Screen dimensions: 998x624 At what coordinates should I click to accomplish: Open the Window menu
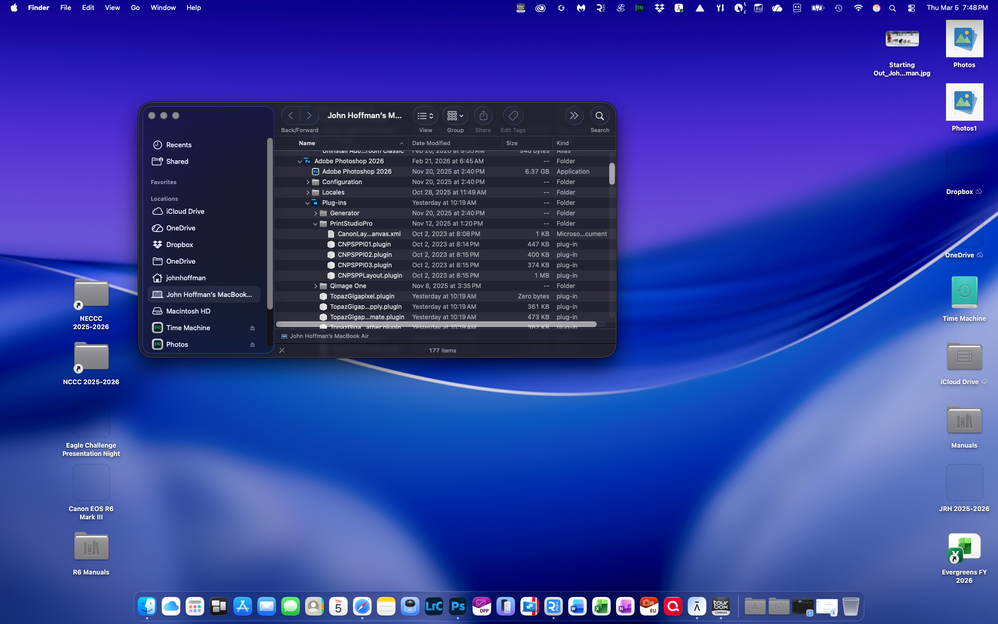click(x=163, y=8)
